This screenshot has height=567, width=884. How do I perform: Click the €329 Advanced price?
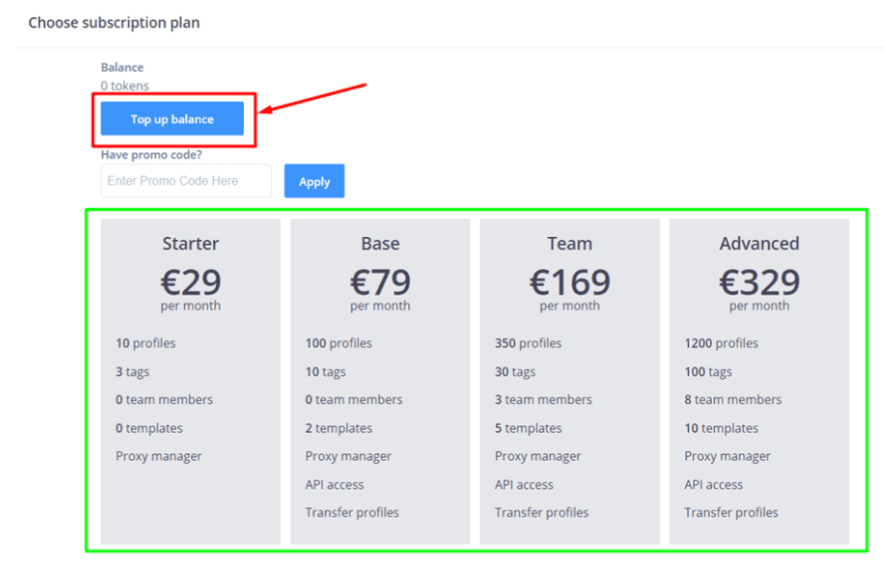click(759, 281)
